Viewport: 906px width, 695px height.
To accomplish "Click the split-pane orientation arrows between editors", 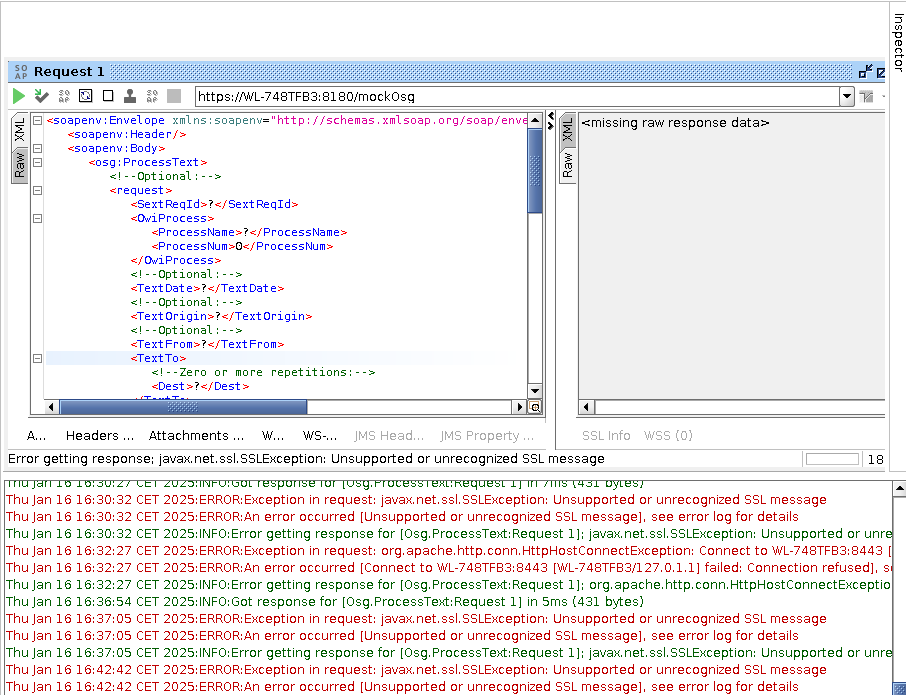I will point(550,120).
